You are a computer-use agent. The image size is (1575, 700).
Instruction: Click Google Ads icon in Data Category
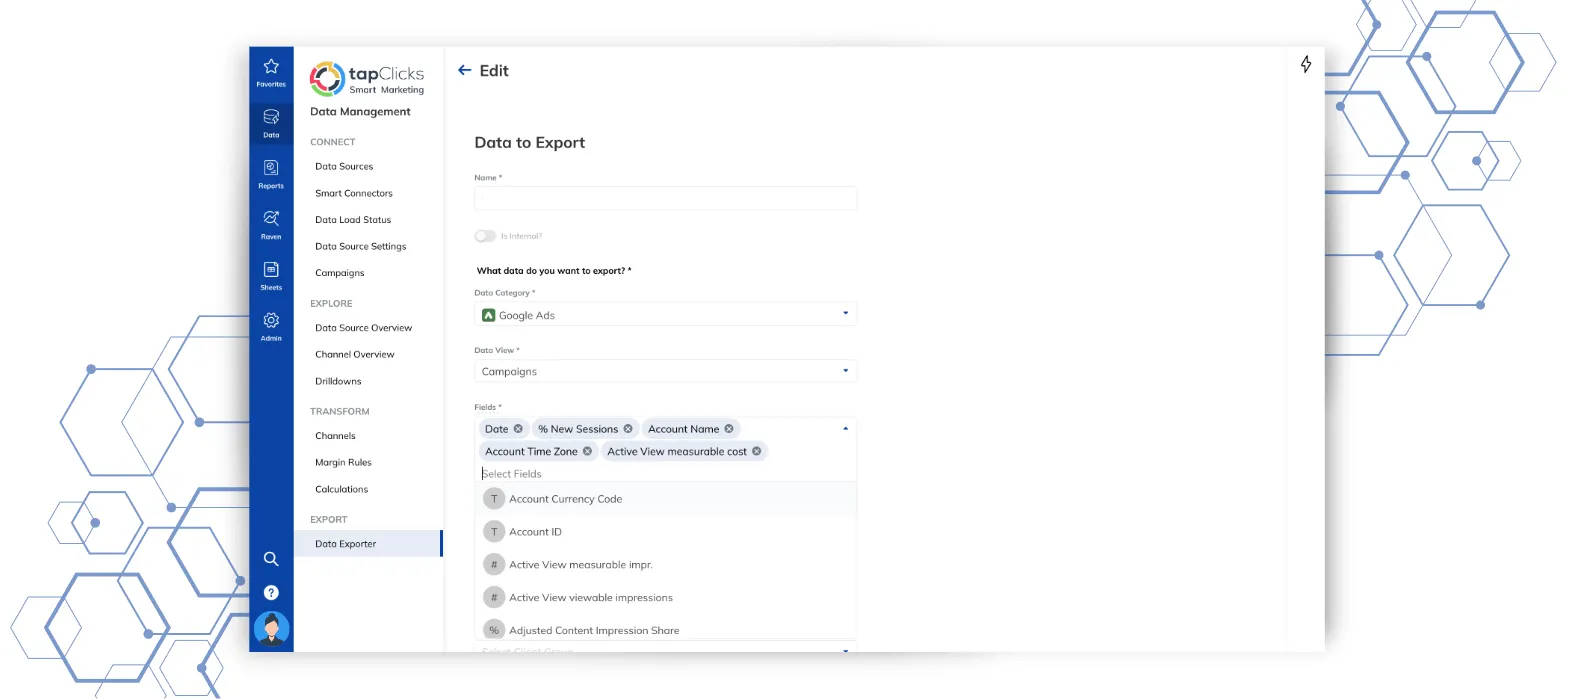click(x=489, y=315)
